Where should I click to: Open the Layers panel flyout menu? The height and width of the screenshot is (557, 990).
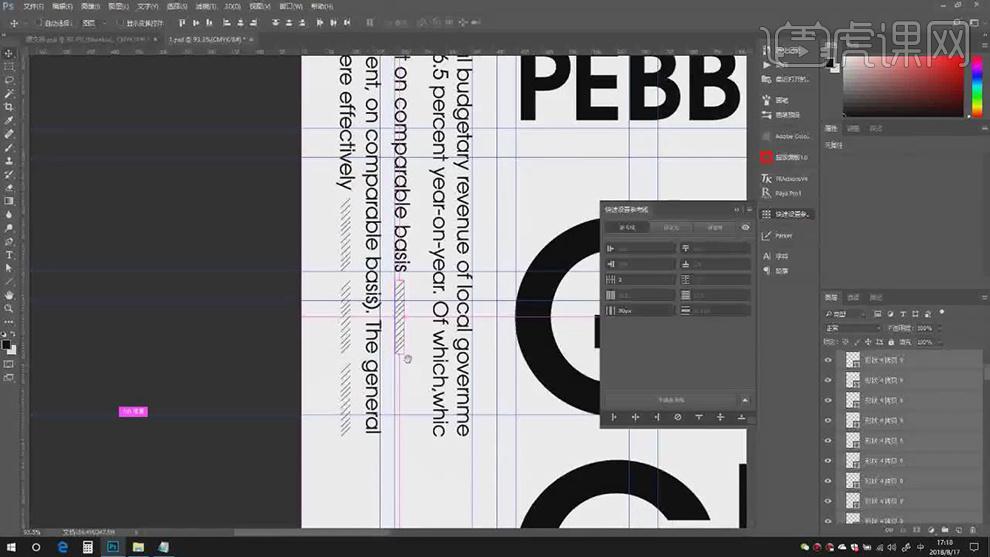click(984, 297)
